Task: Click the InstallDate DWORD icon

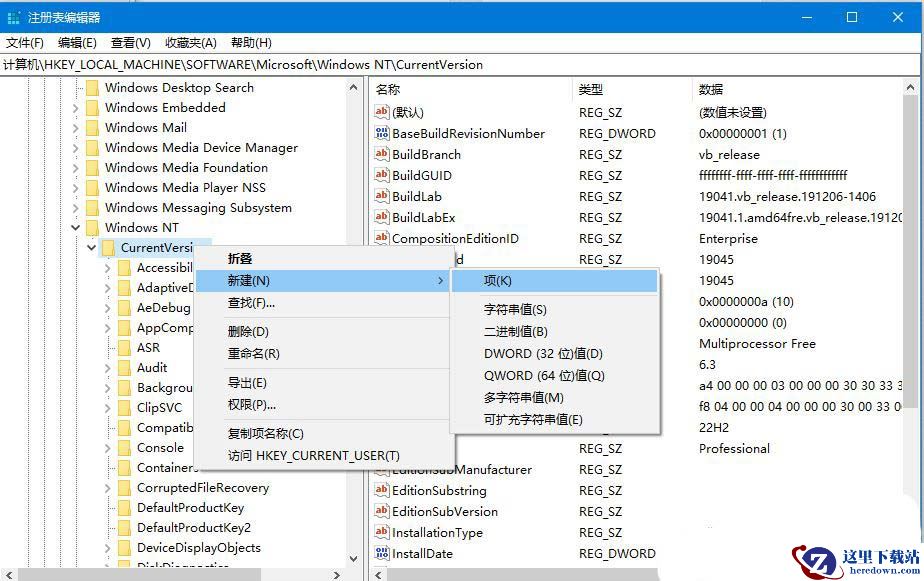Action: (x=382, y=553)
